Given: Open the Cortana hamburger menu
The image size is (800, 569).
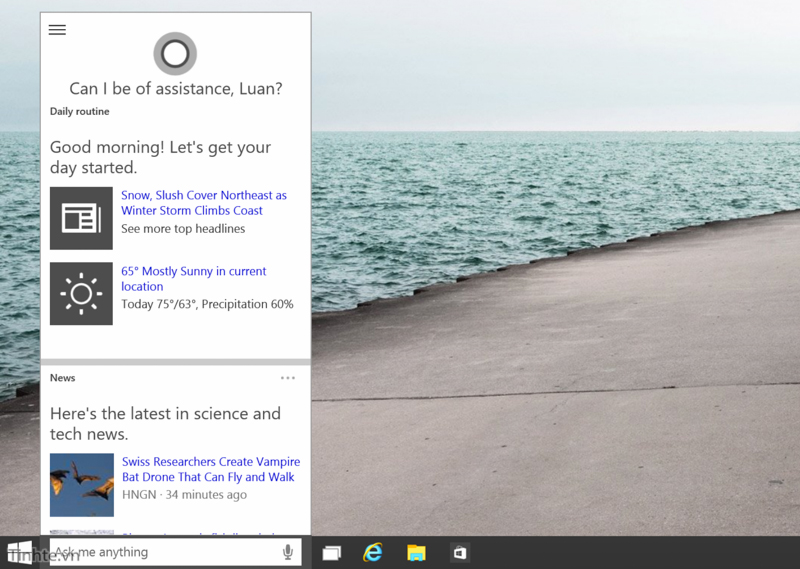Looking at the screenshot, I should coord(57,30).
